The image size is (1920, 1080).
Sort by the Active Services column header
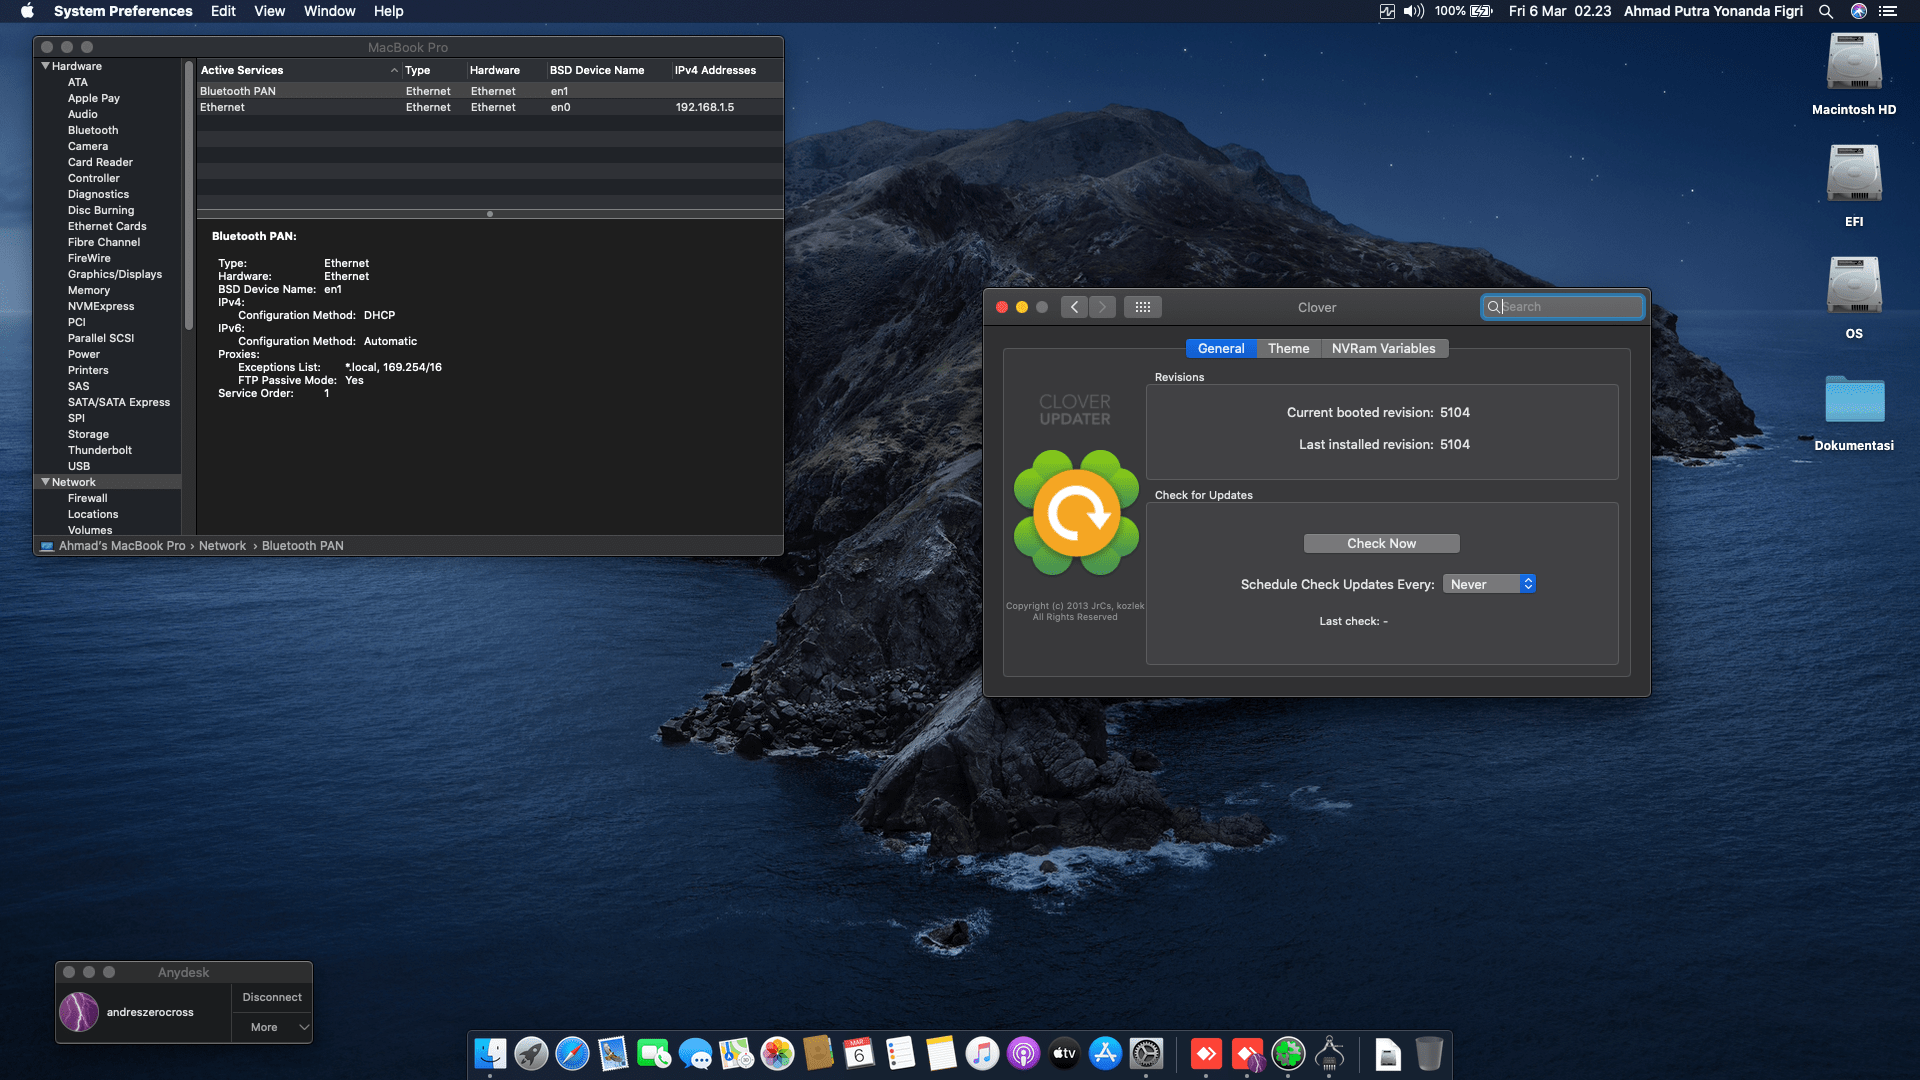pyautogui.click(x=299, y=70)
